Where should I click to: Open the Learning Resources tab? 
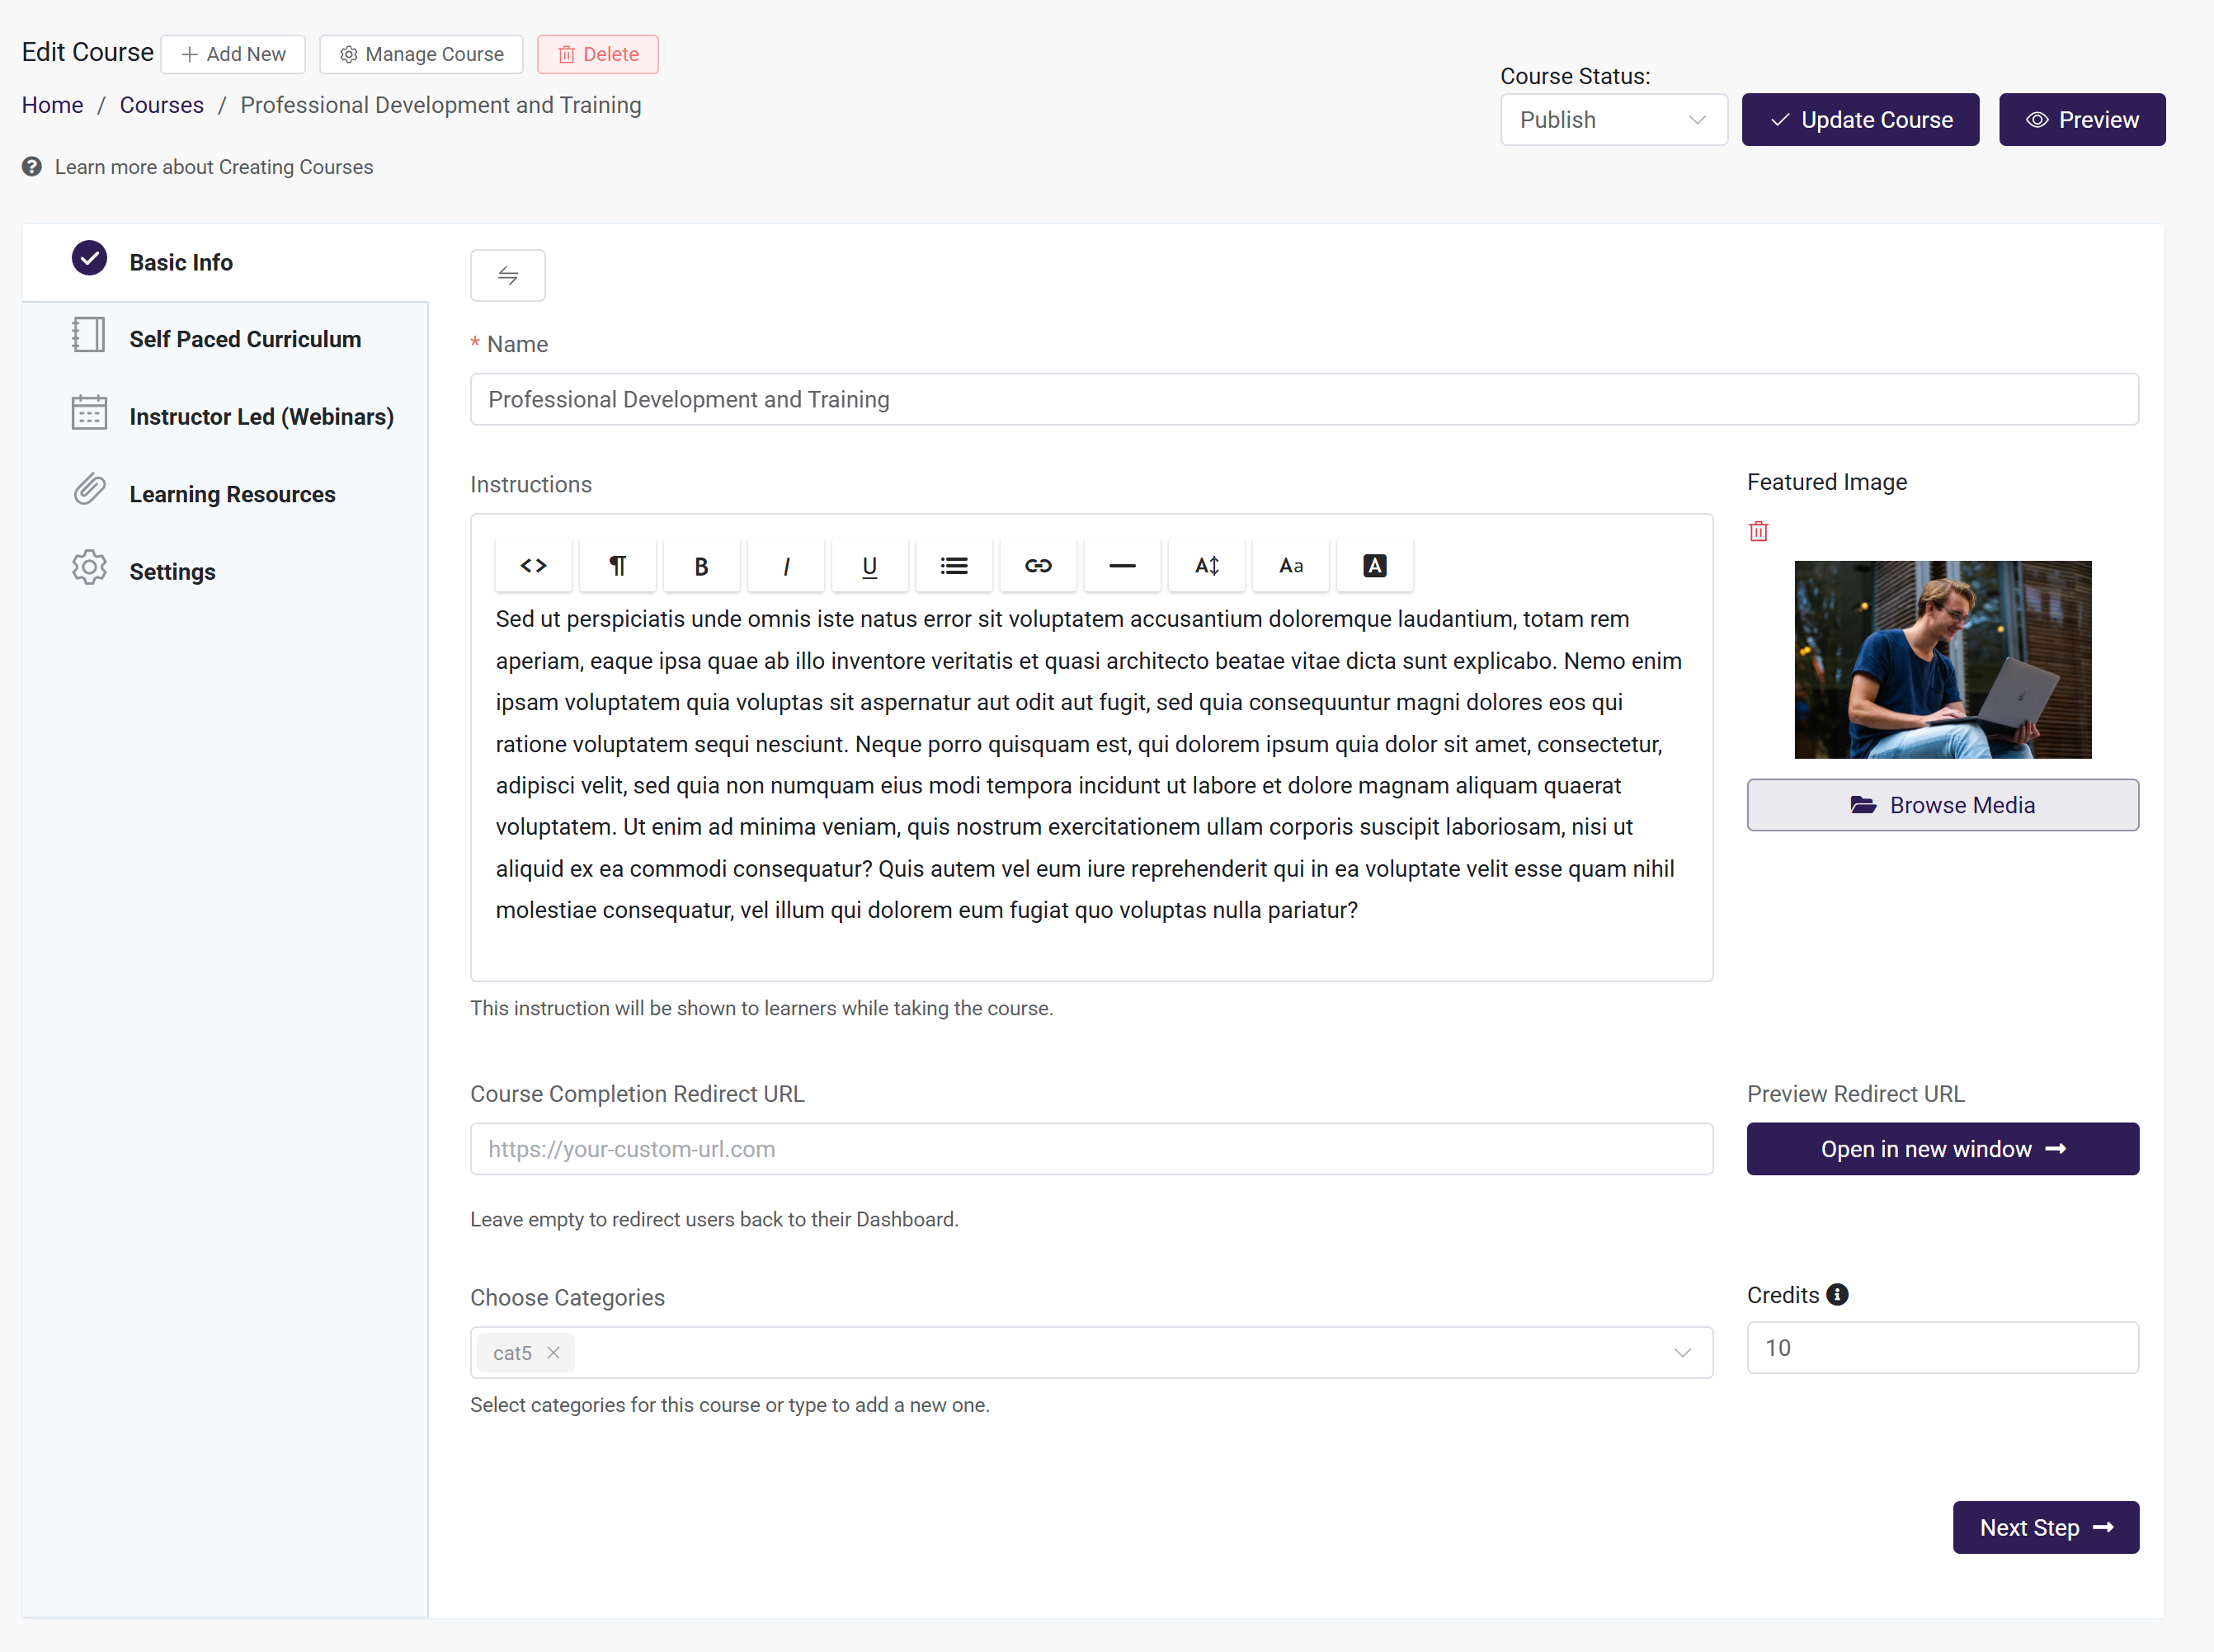coord(232,494)
